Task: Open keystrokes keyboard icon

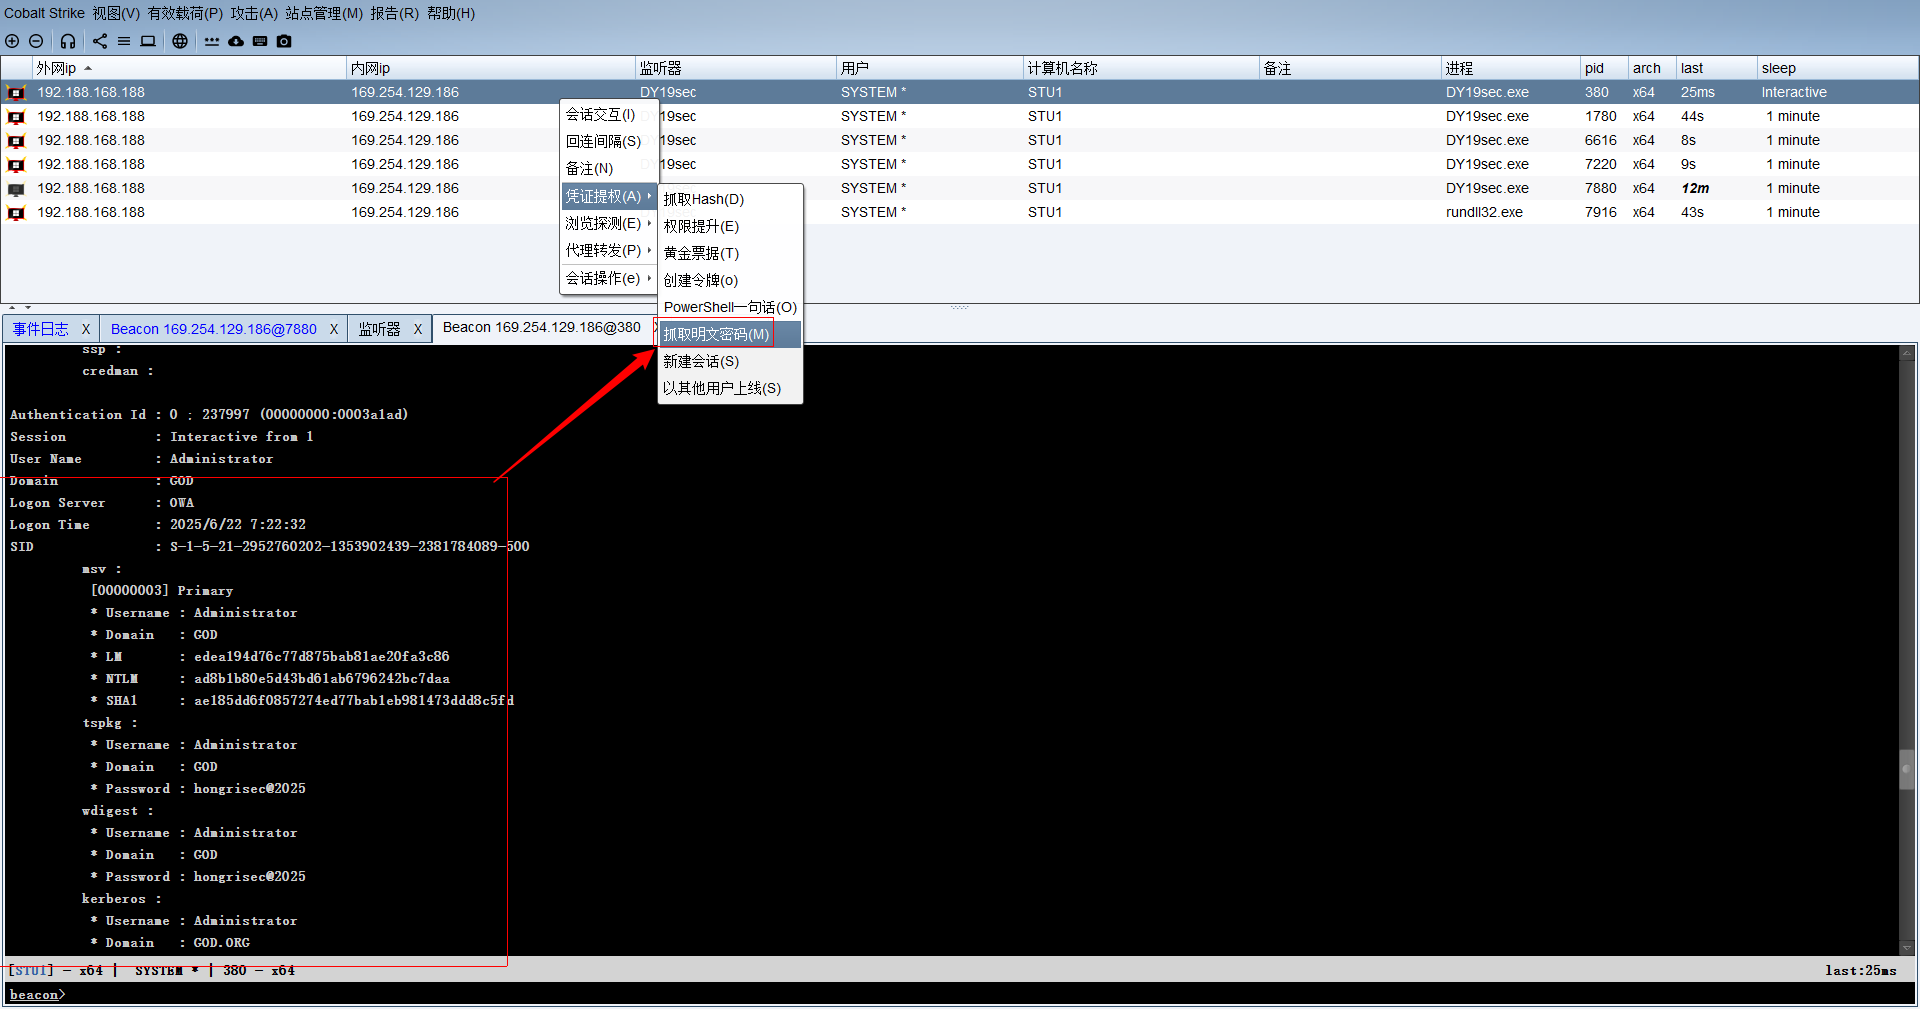Action: [x=260, y=41]
